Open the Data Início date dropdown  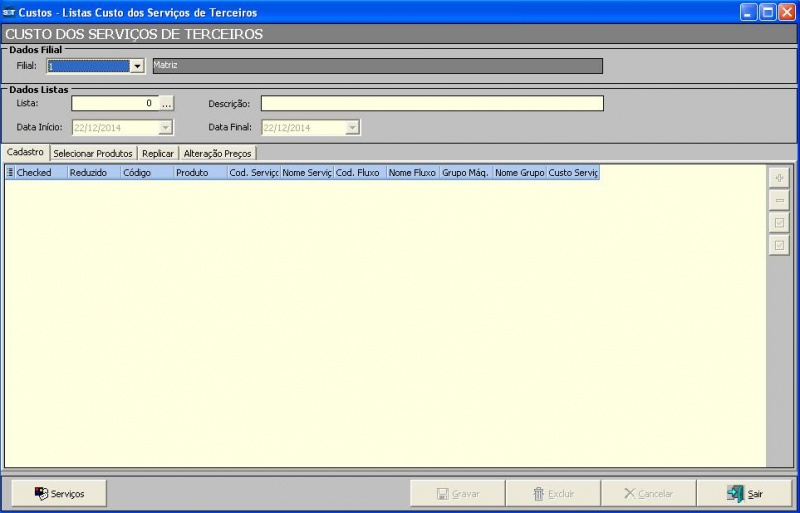coord(165,128)
